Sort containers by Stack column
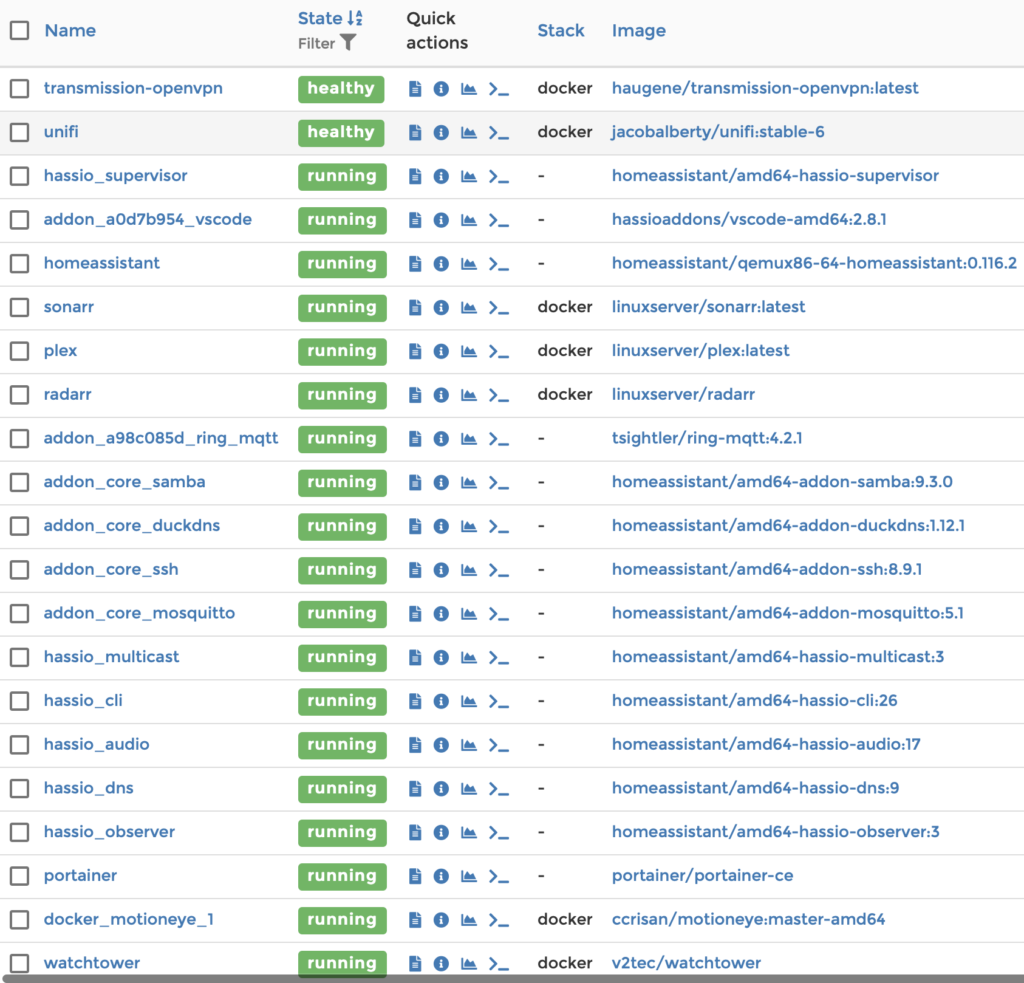This screenshot has height=983, width=1024. click(x=560, y=31)
